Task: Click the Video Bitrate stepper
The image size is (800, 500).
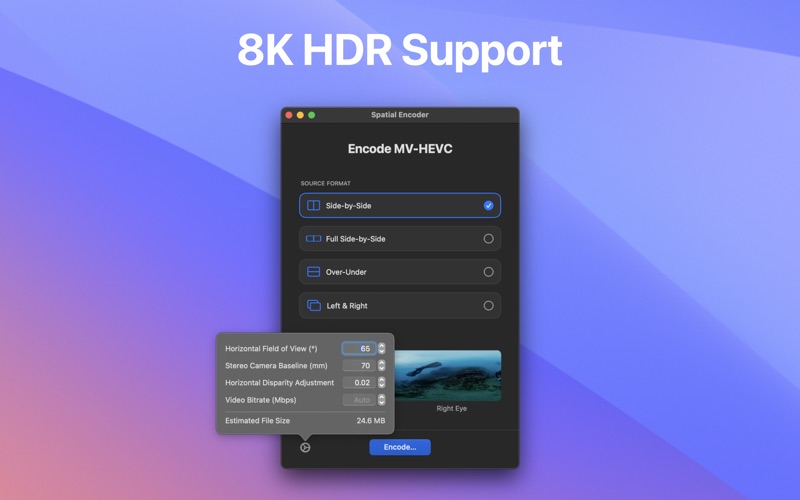Action: [x=382, y=400]
